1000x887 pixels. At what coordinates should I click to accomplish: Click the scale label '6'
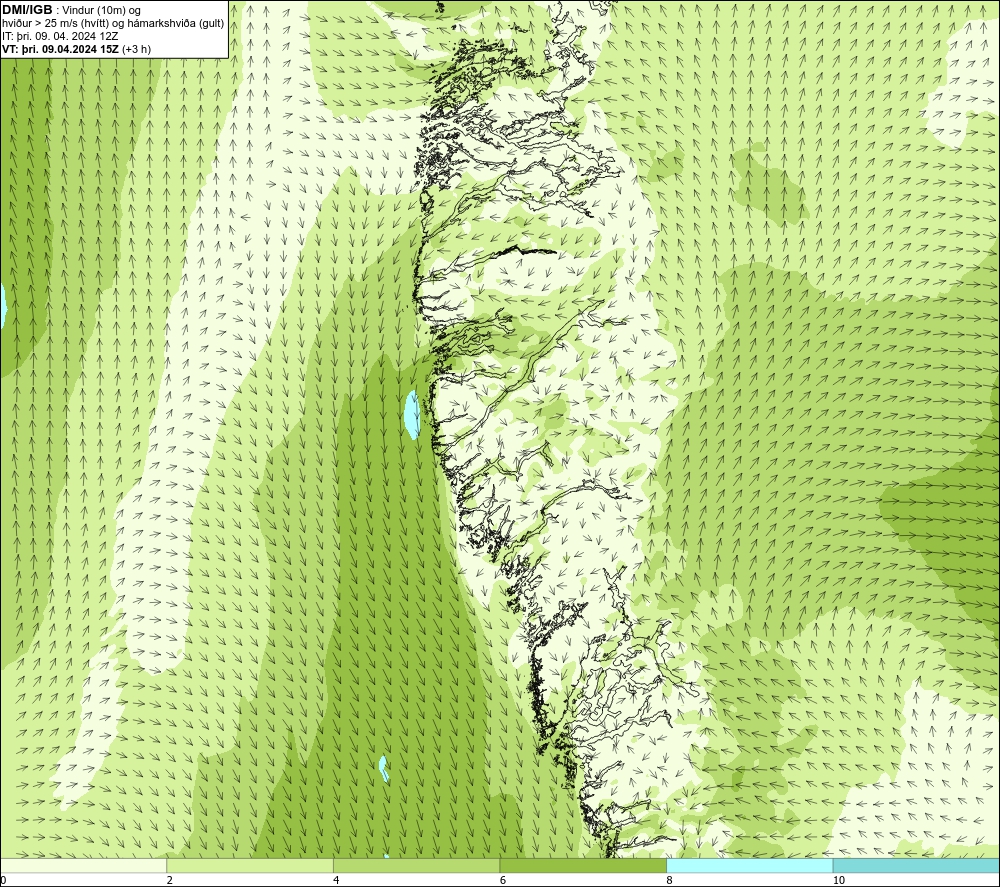pos(503,880)
